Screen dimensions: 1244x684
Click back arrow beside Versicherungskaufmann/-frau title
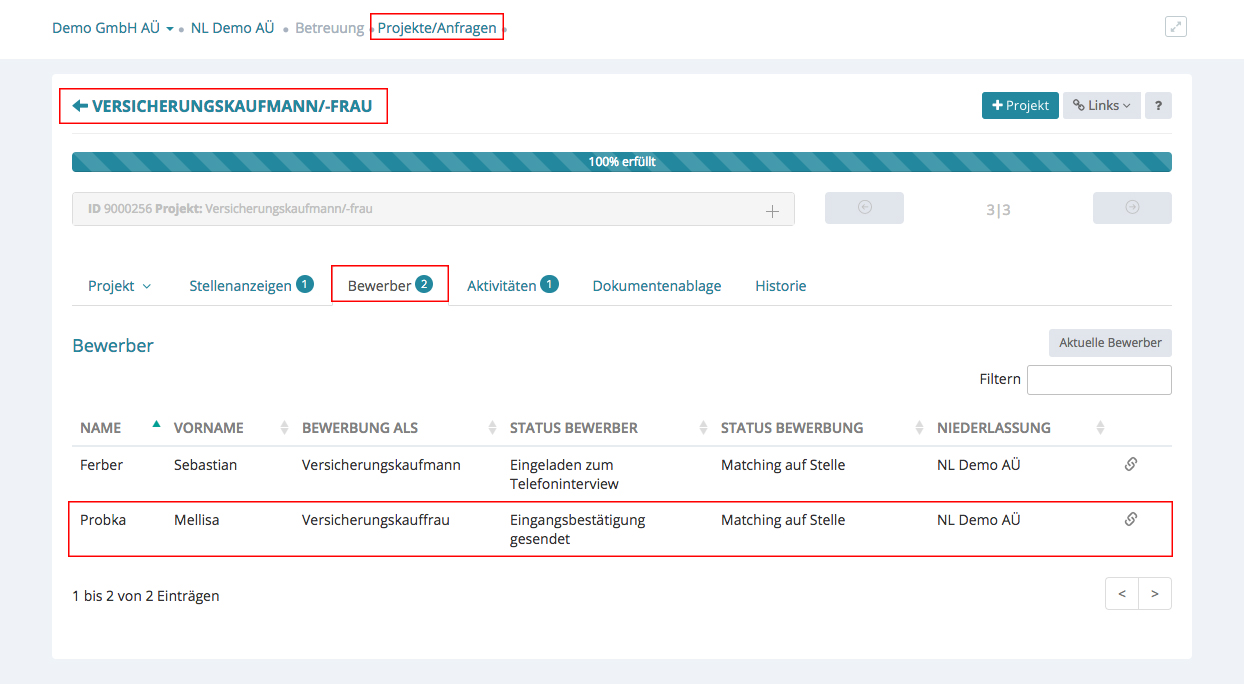80,106
